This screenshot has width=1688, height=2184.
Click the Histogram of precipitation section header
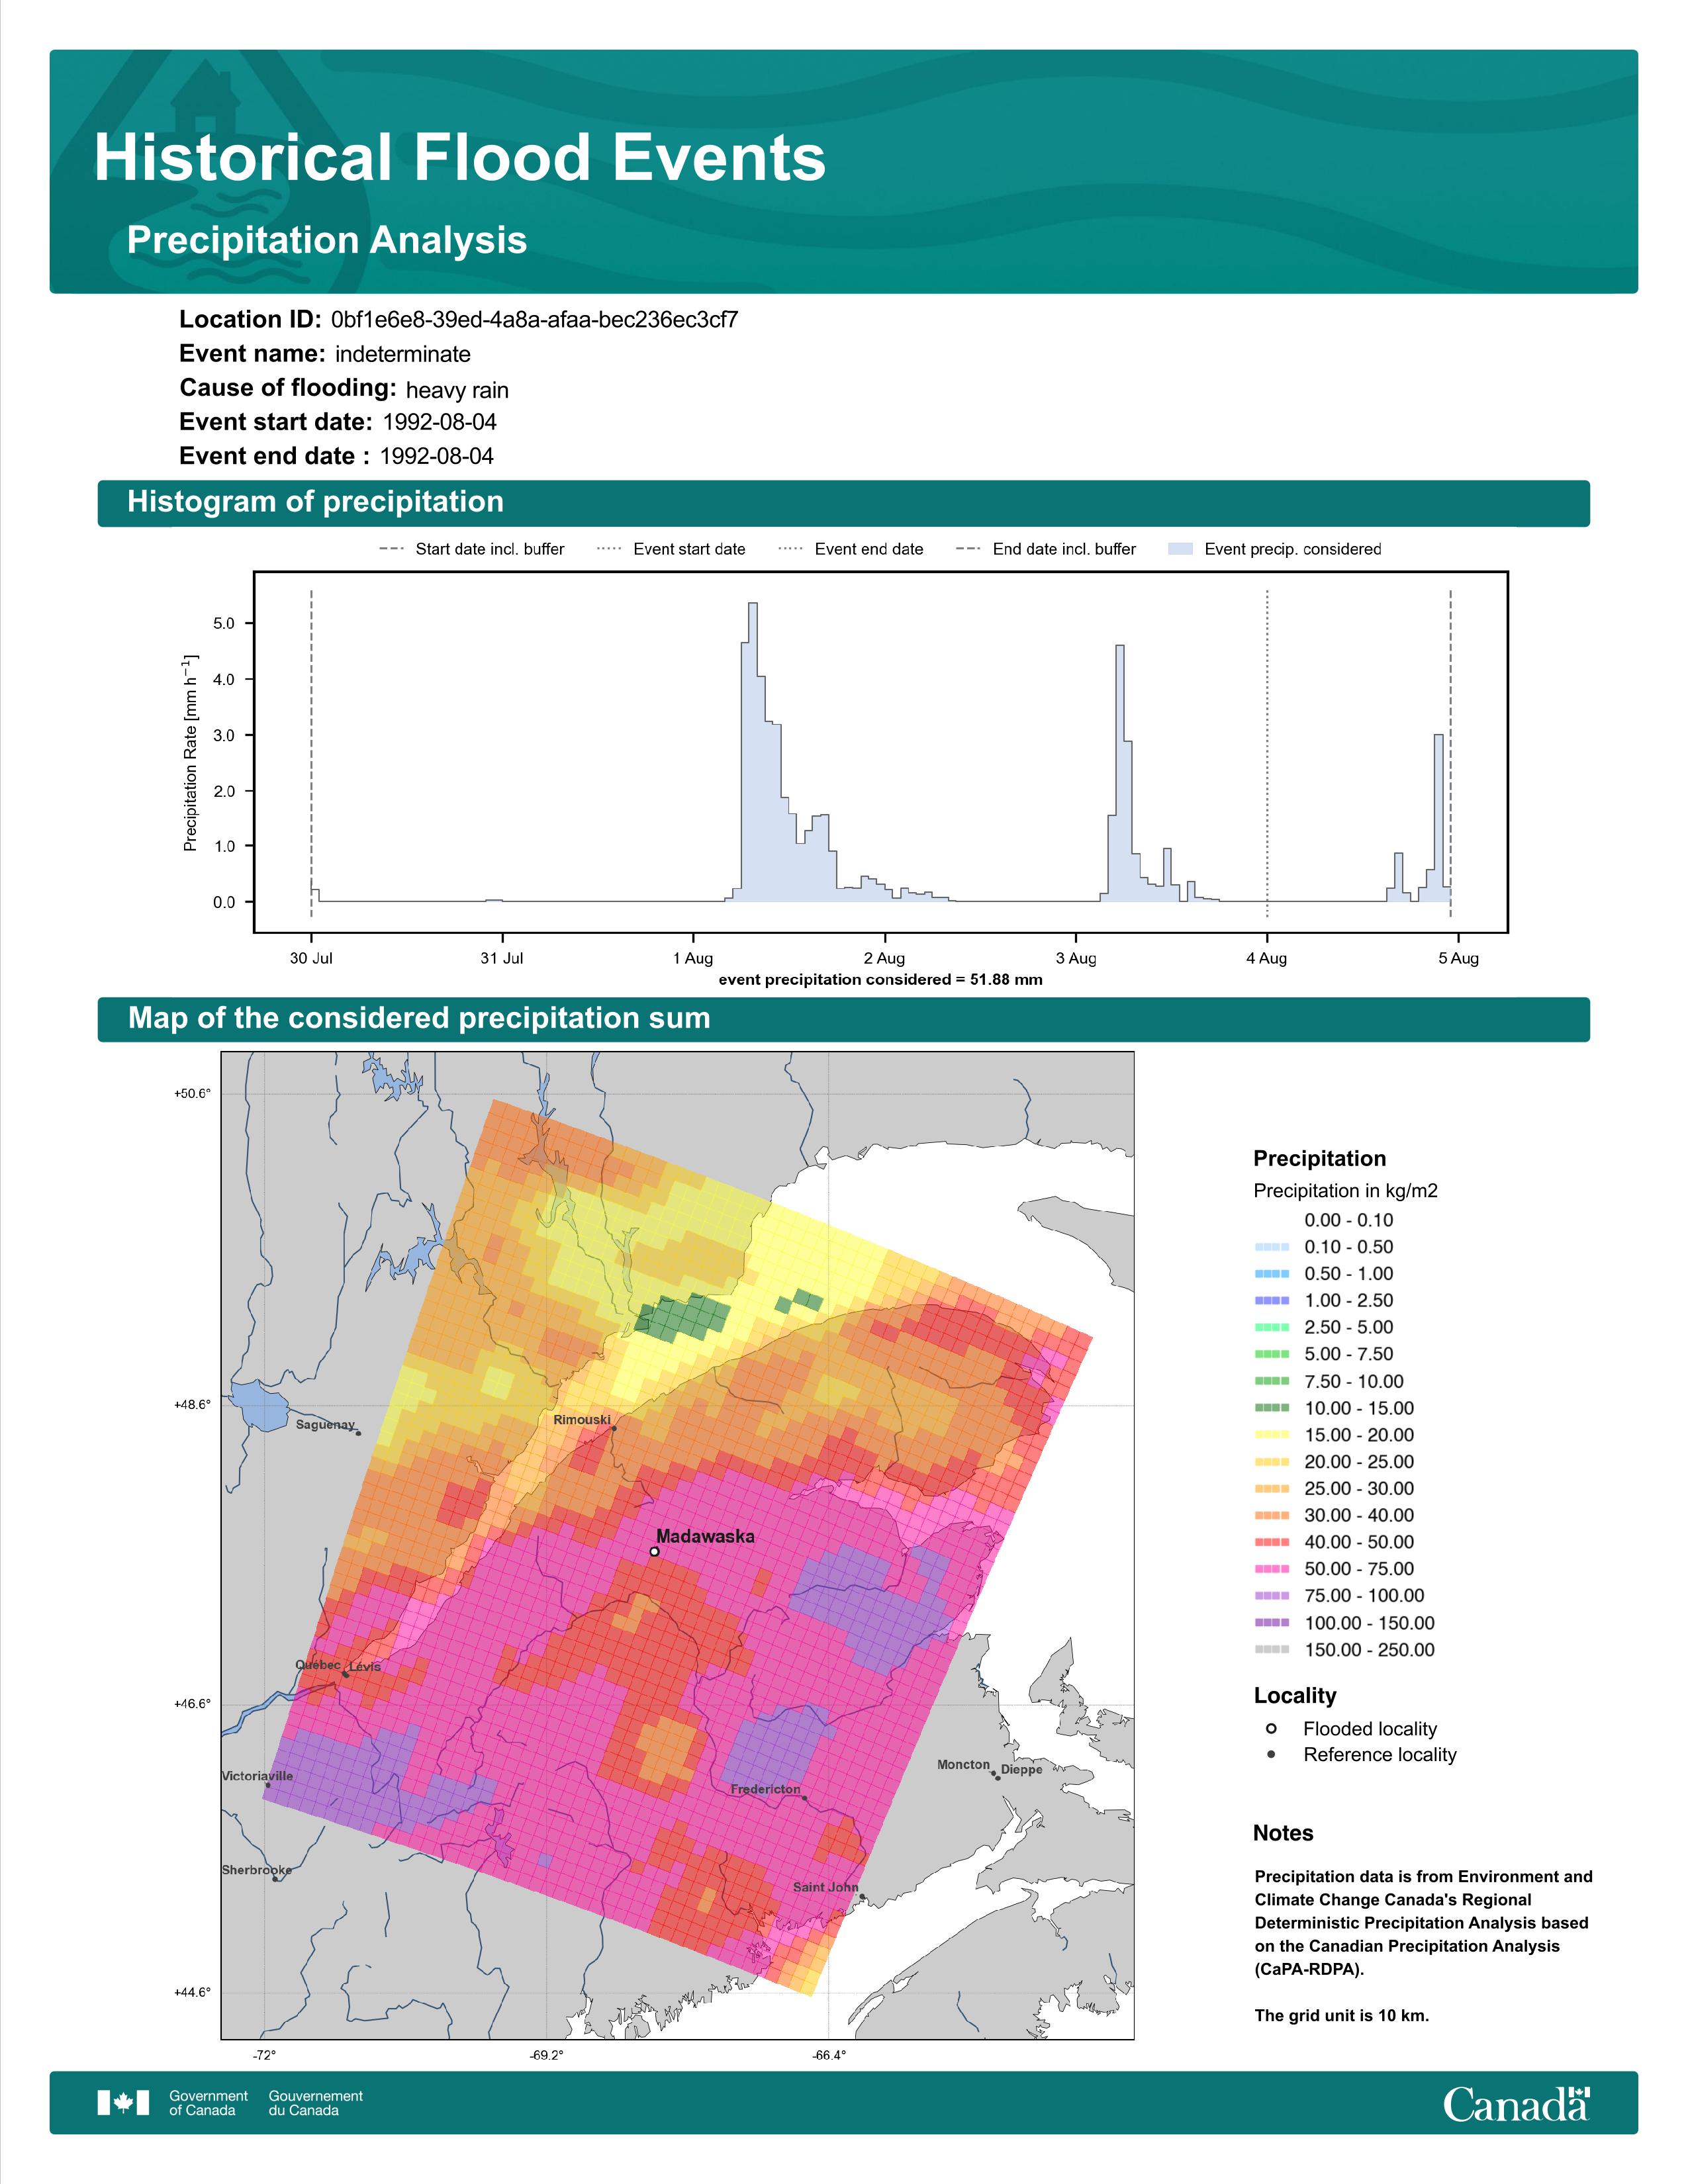(x=843, y=503)
